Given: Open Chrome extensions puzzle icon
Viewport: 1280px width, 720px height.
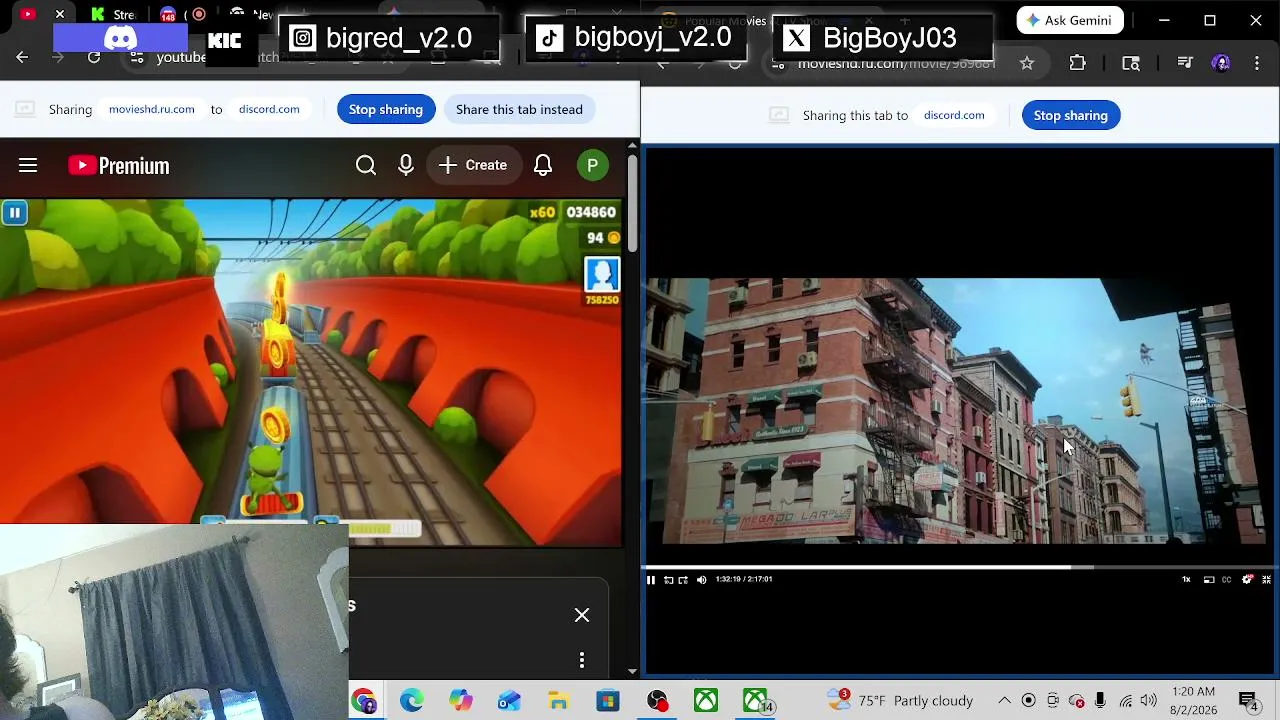Looking at the screenshot, I should click(x=1077, y=63).
